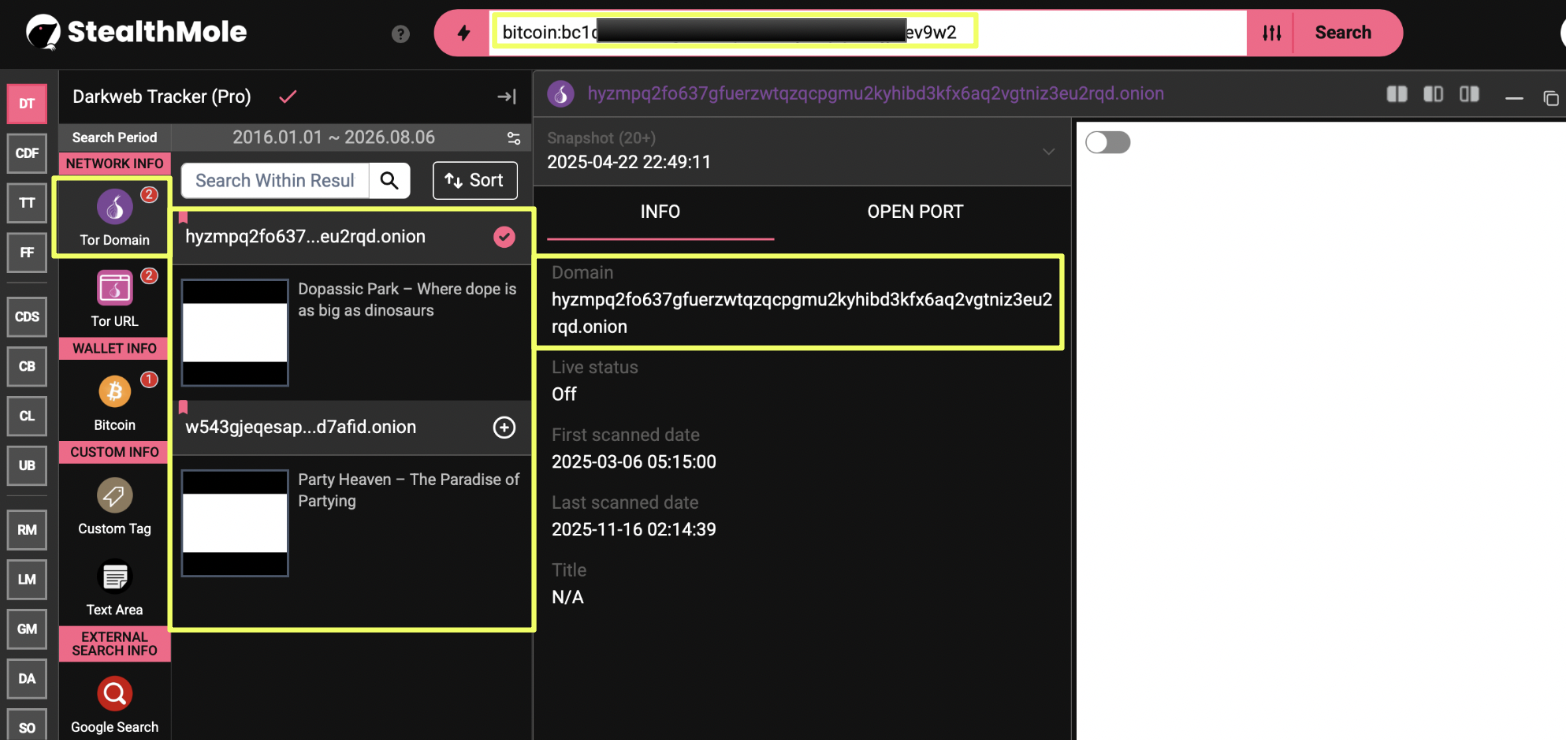The height and width of the screenshot is (740, 1566).
Task: Click the Title value "N/A"
Action: (x=568, y=597)
